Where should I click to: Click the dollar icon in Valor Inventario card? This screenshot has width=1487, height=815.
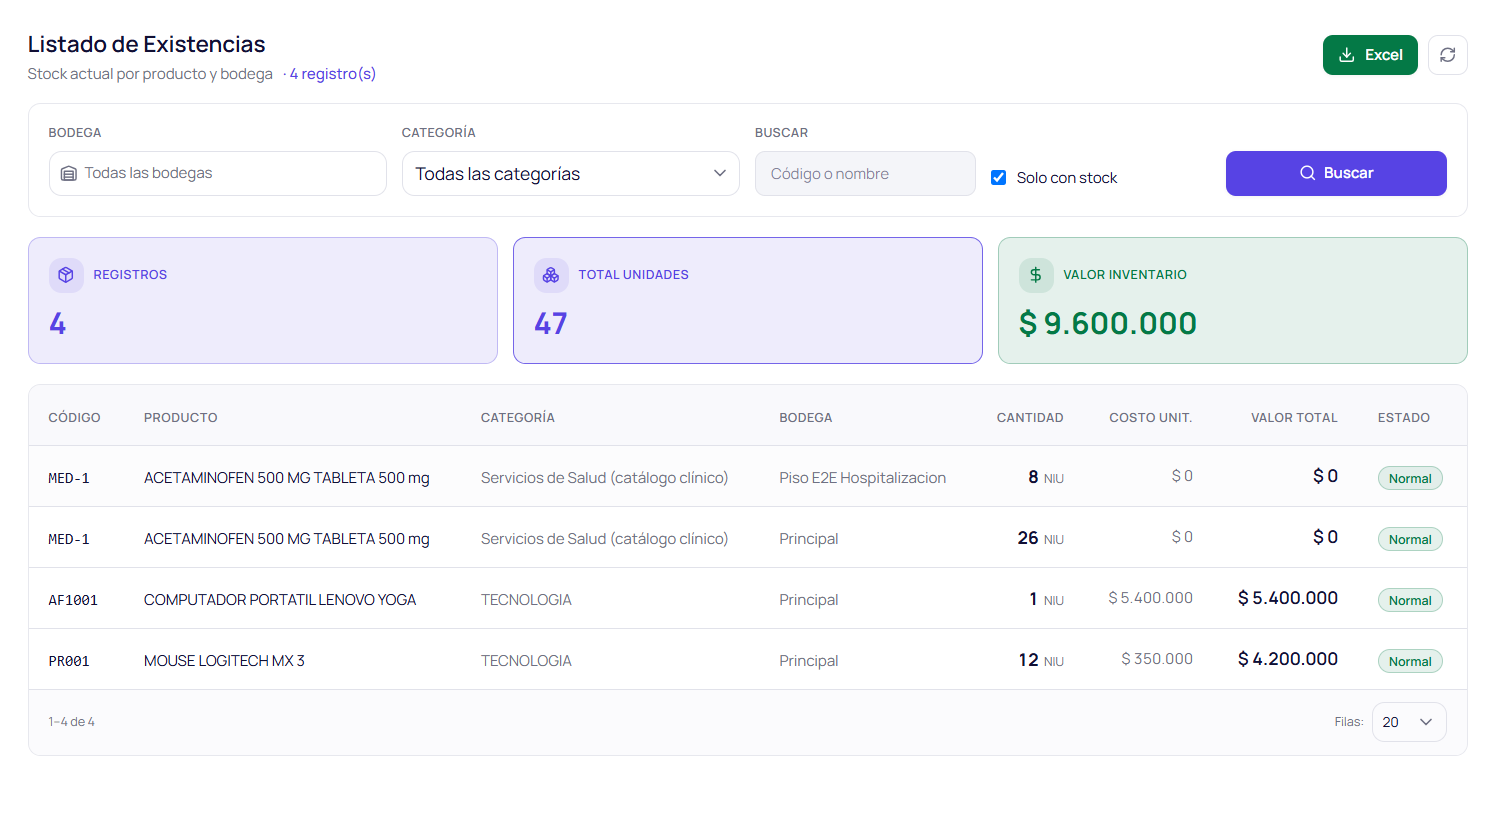coord(1036,275)
